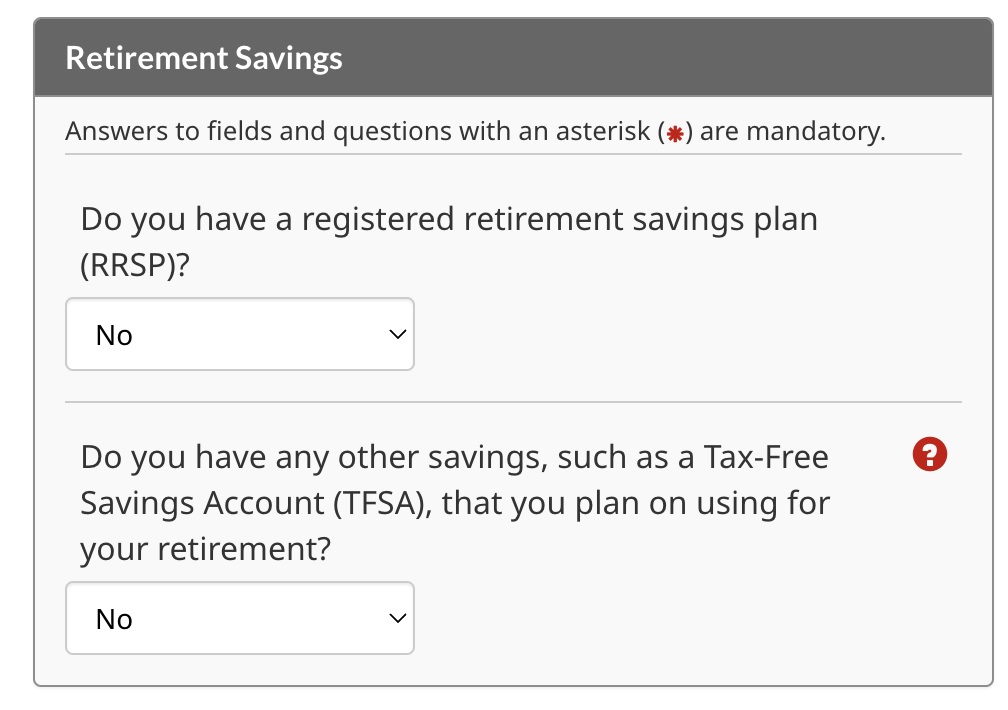Open the RRSP question select box
The height and width of the screenshot is (710, 1008).
point(240,334)
